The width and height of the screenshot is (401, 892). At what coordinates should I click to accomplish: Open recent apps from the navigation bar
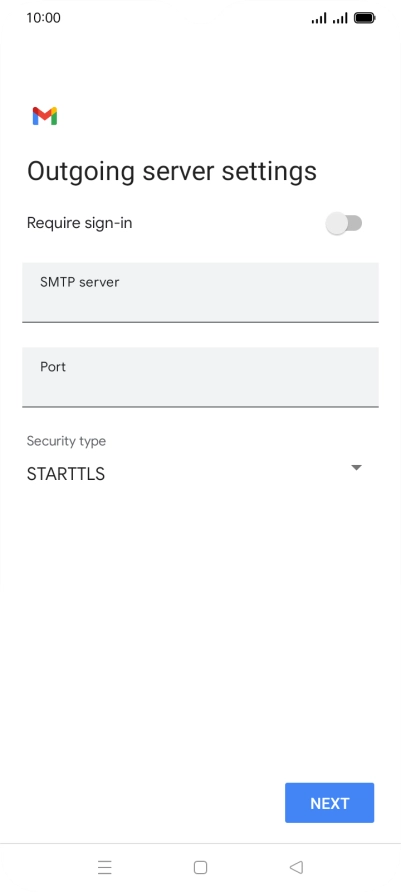click(105, 867)
